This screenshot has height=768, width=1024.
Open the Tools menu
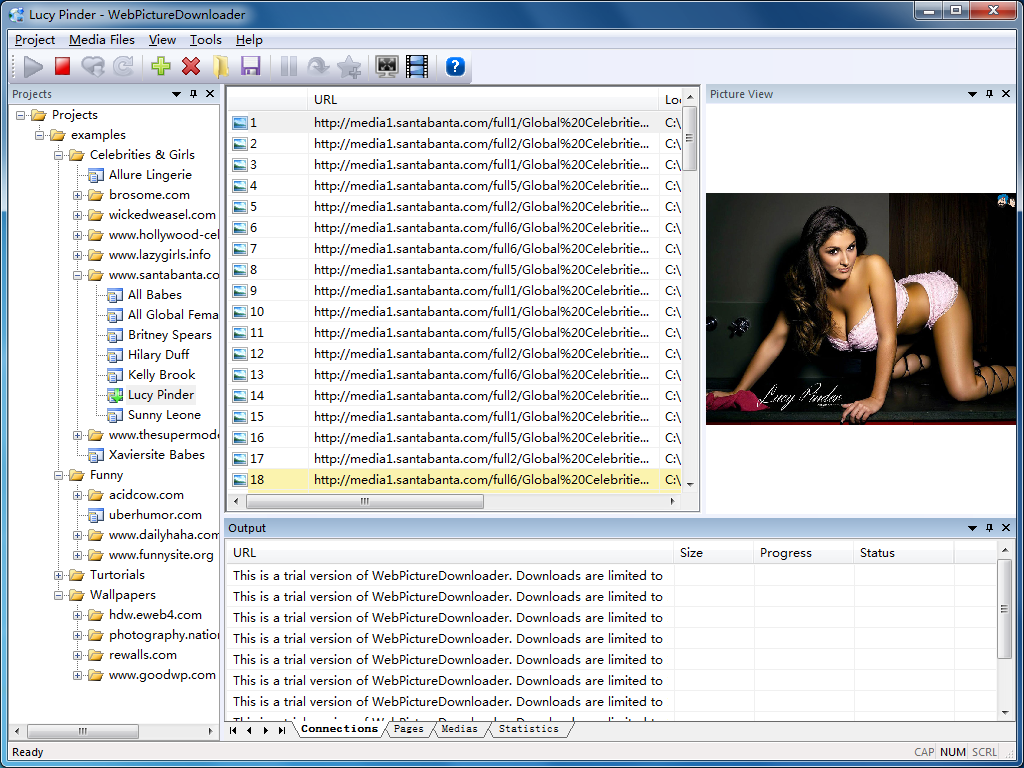point(206,40)
